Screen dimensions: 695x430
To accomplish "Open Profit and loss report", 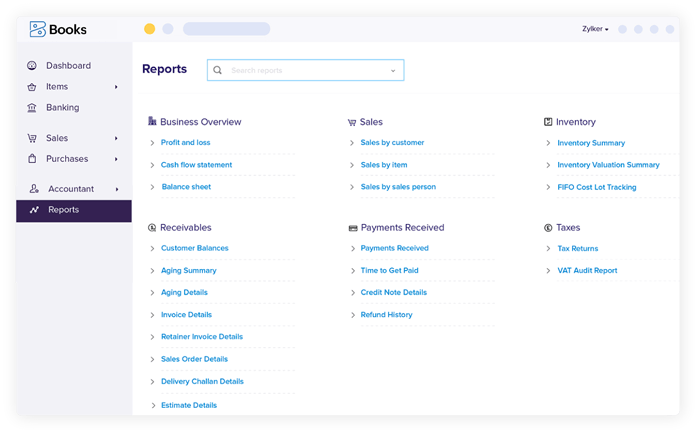I will 185,142.
